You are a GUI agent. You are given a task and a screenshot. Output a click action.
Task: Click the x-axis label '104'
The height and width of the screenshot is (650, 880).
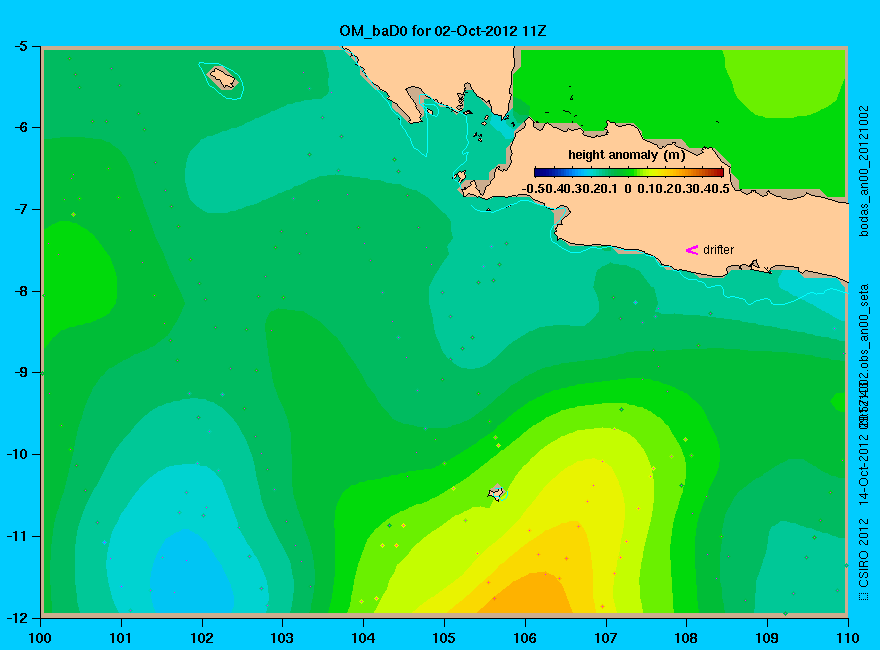click(x=363, y=638)
